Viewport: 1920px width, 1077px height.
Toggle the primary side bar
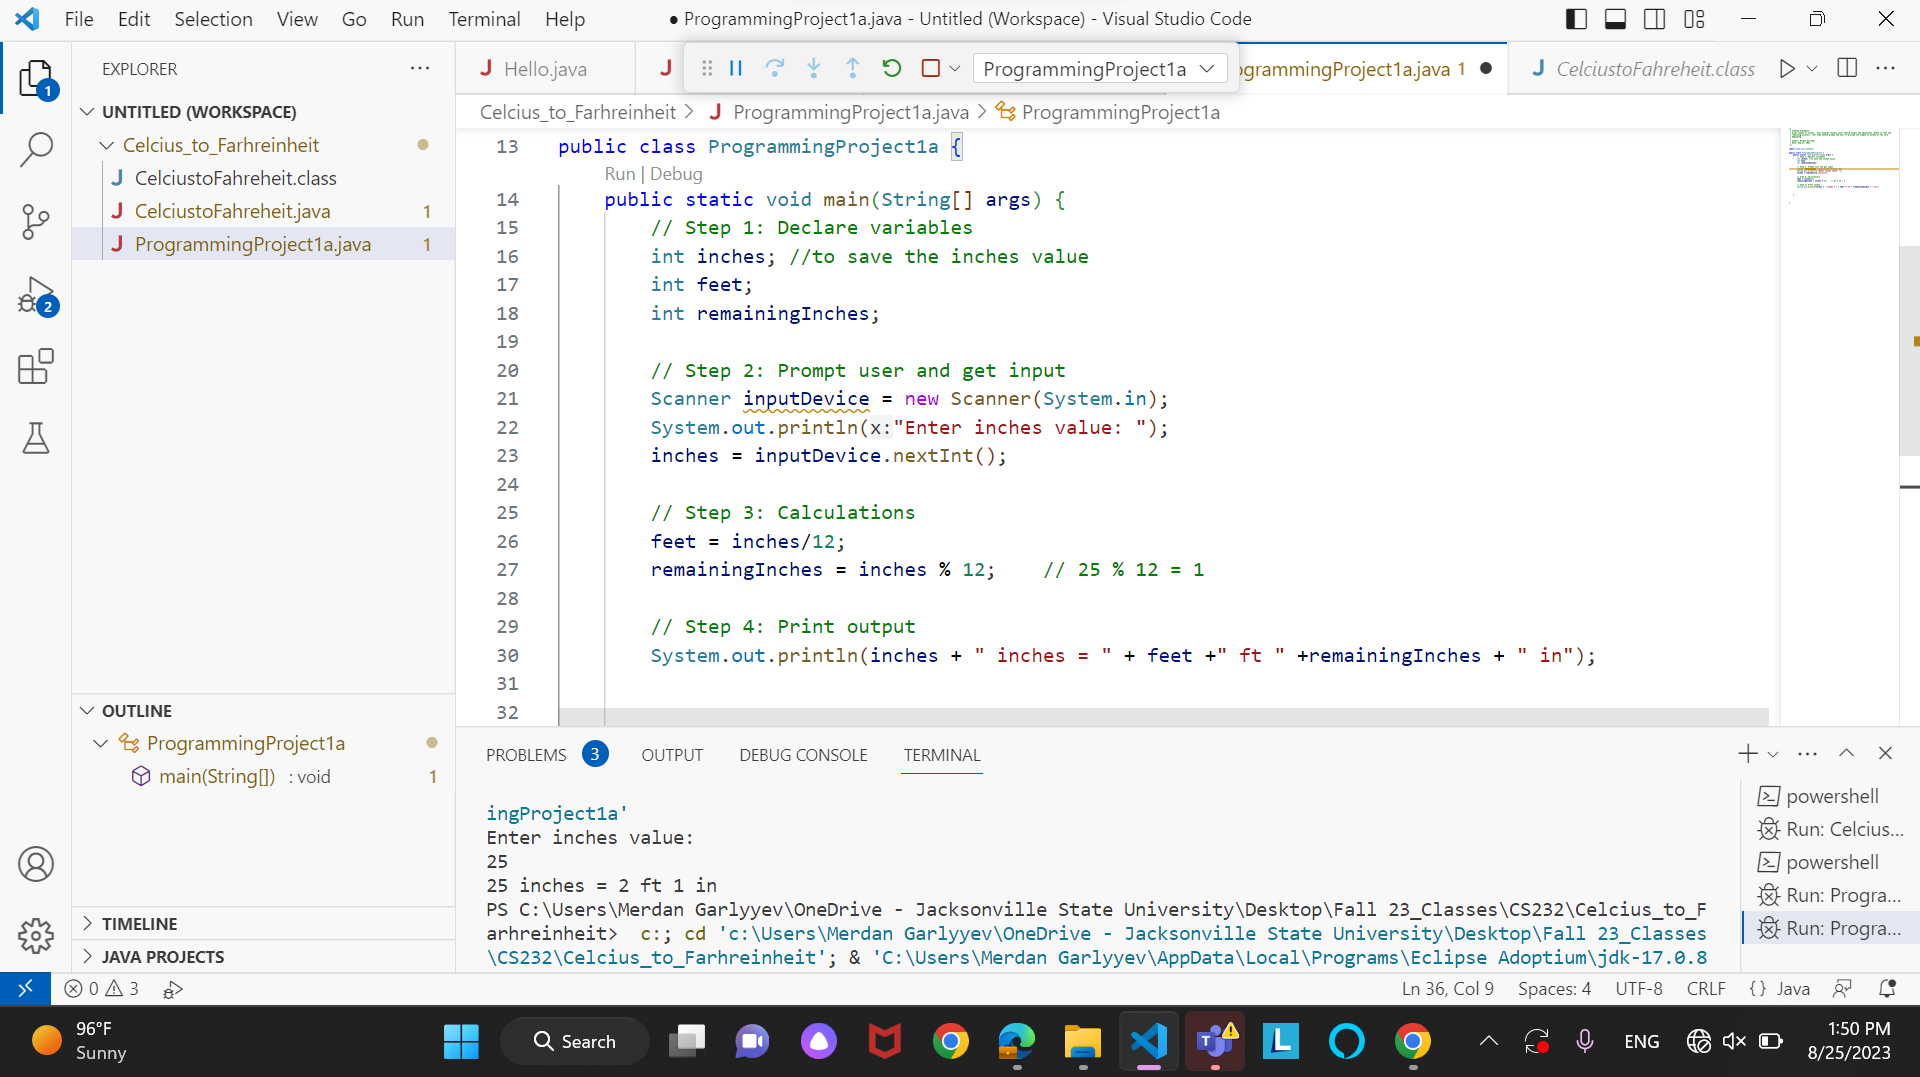(x=1576, y=18)
